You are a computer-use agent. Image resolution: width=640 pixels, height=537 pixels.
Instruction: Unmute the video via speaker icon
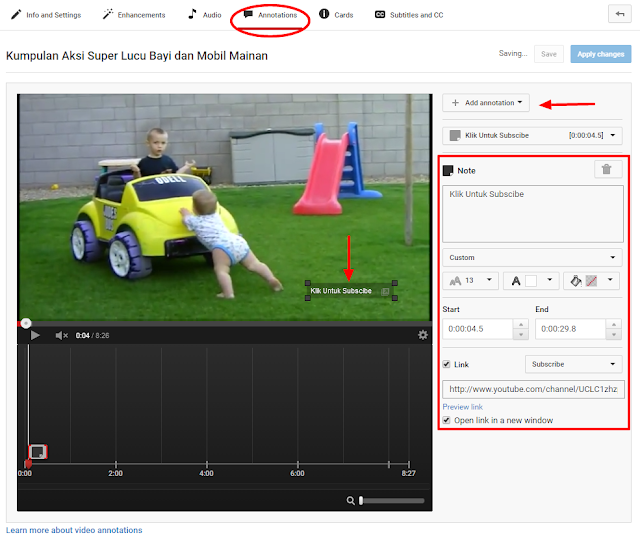click(x=62, y=335)
